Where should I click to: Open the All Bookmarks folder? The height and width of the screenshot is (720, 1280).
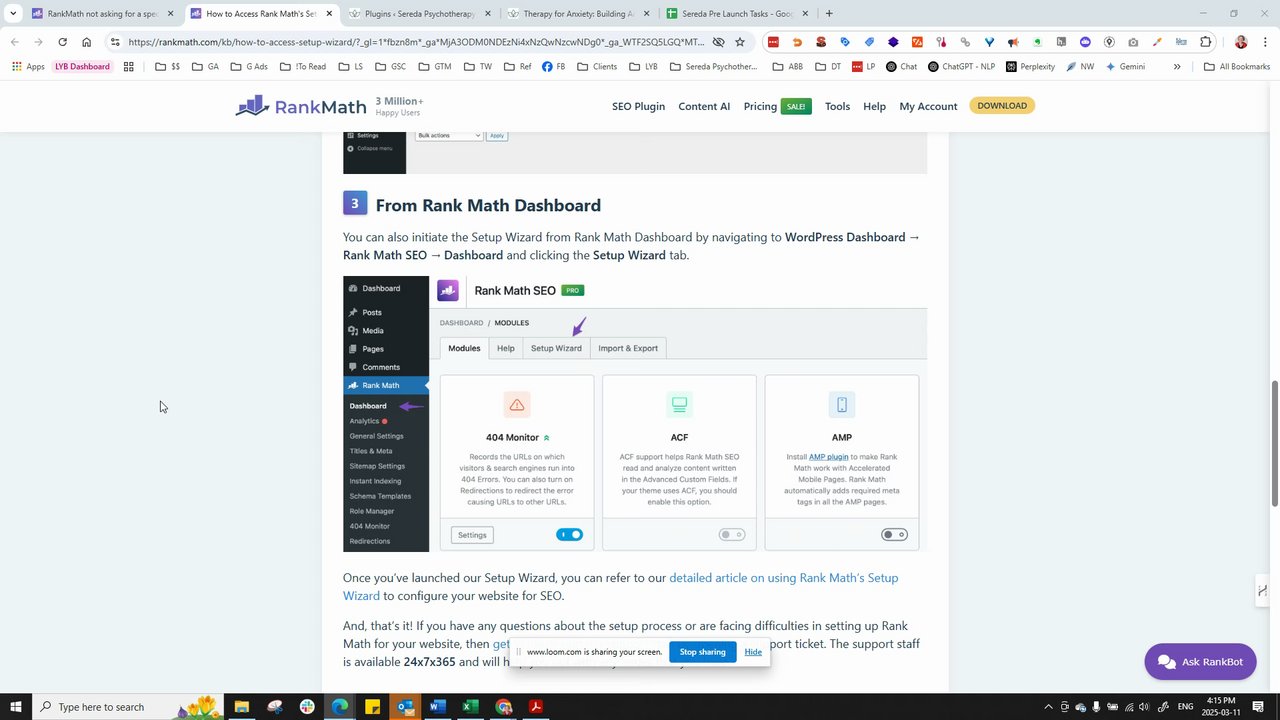click(x=1237, y=67)
